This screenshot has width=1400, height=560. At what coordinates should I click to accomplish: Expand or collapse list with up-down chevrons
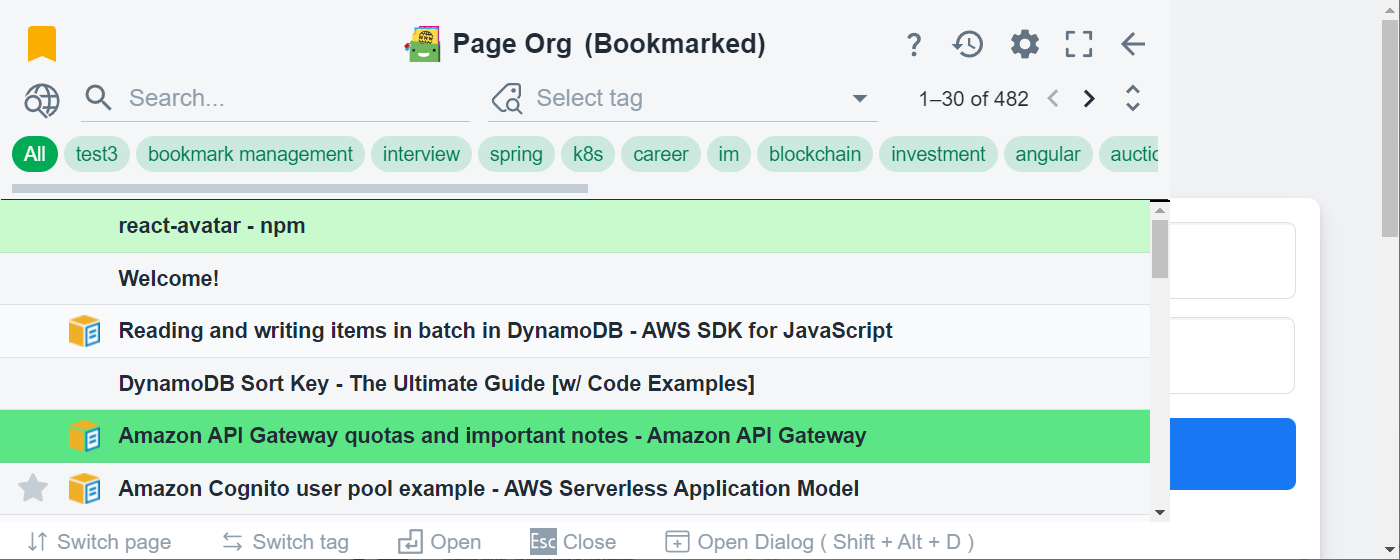tap(1133, 98)
